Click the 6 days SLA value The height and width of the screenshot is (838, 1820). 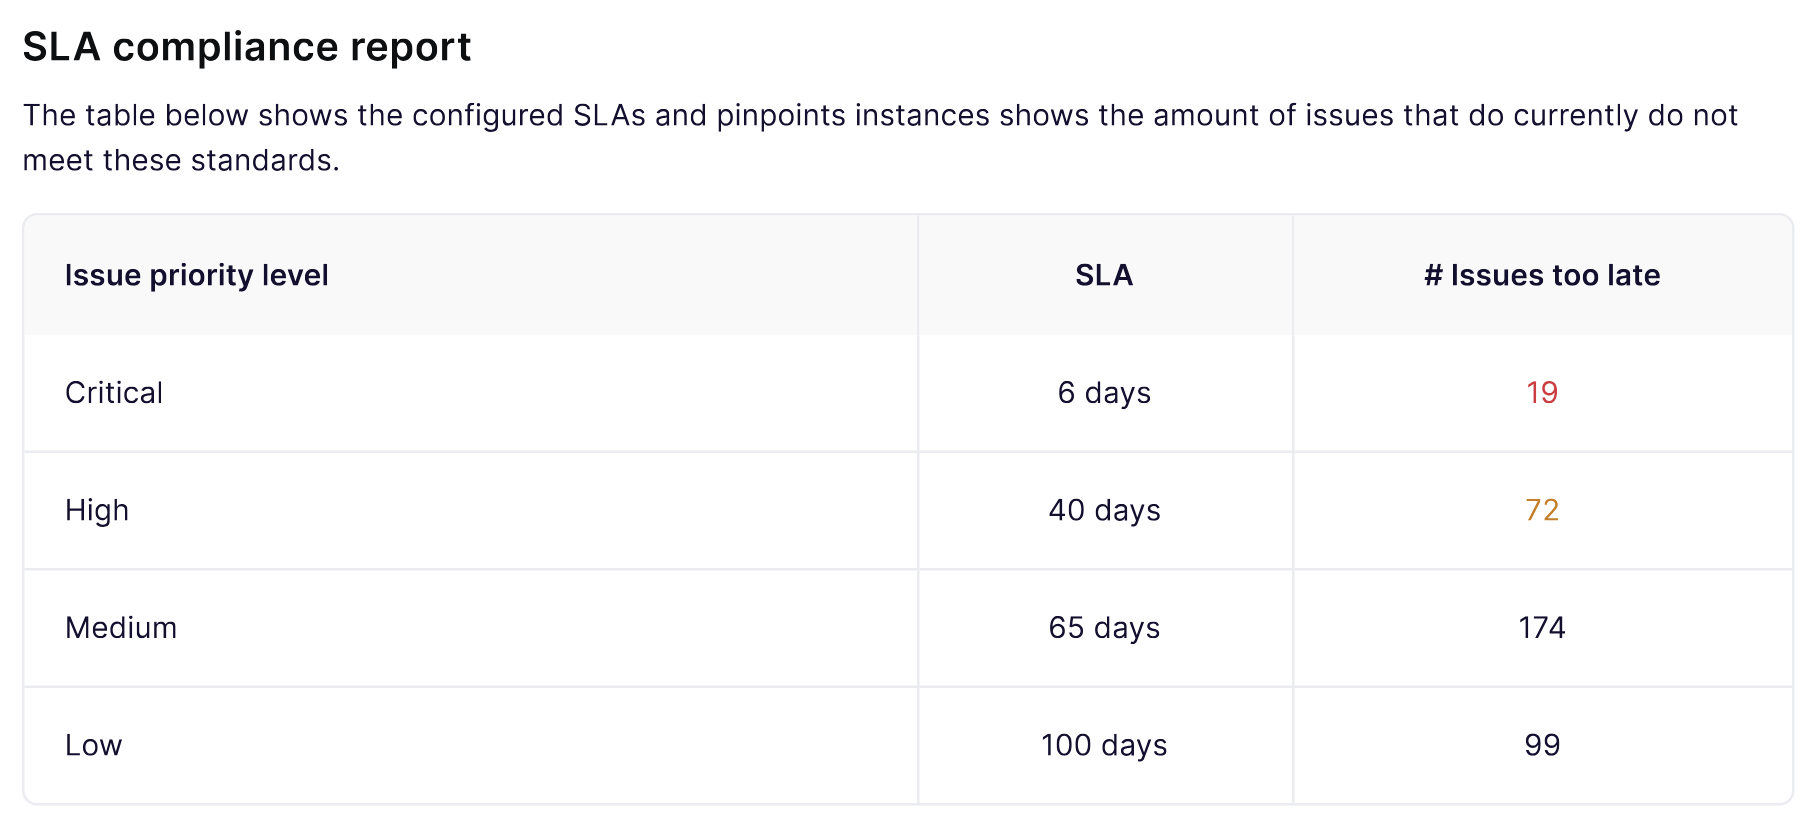point(1104,393)
